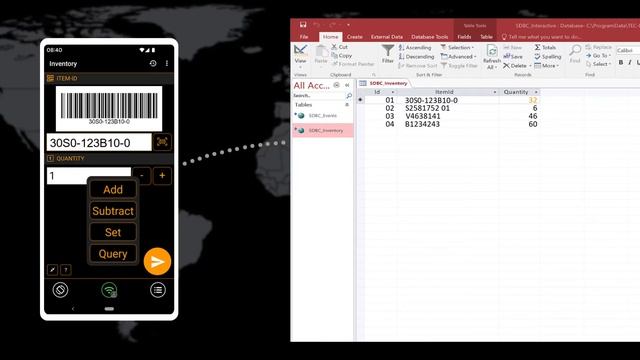Click the View button in ribbon

point(300,57)
